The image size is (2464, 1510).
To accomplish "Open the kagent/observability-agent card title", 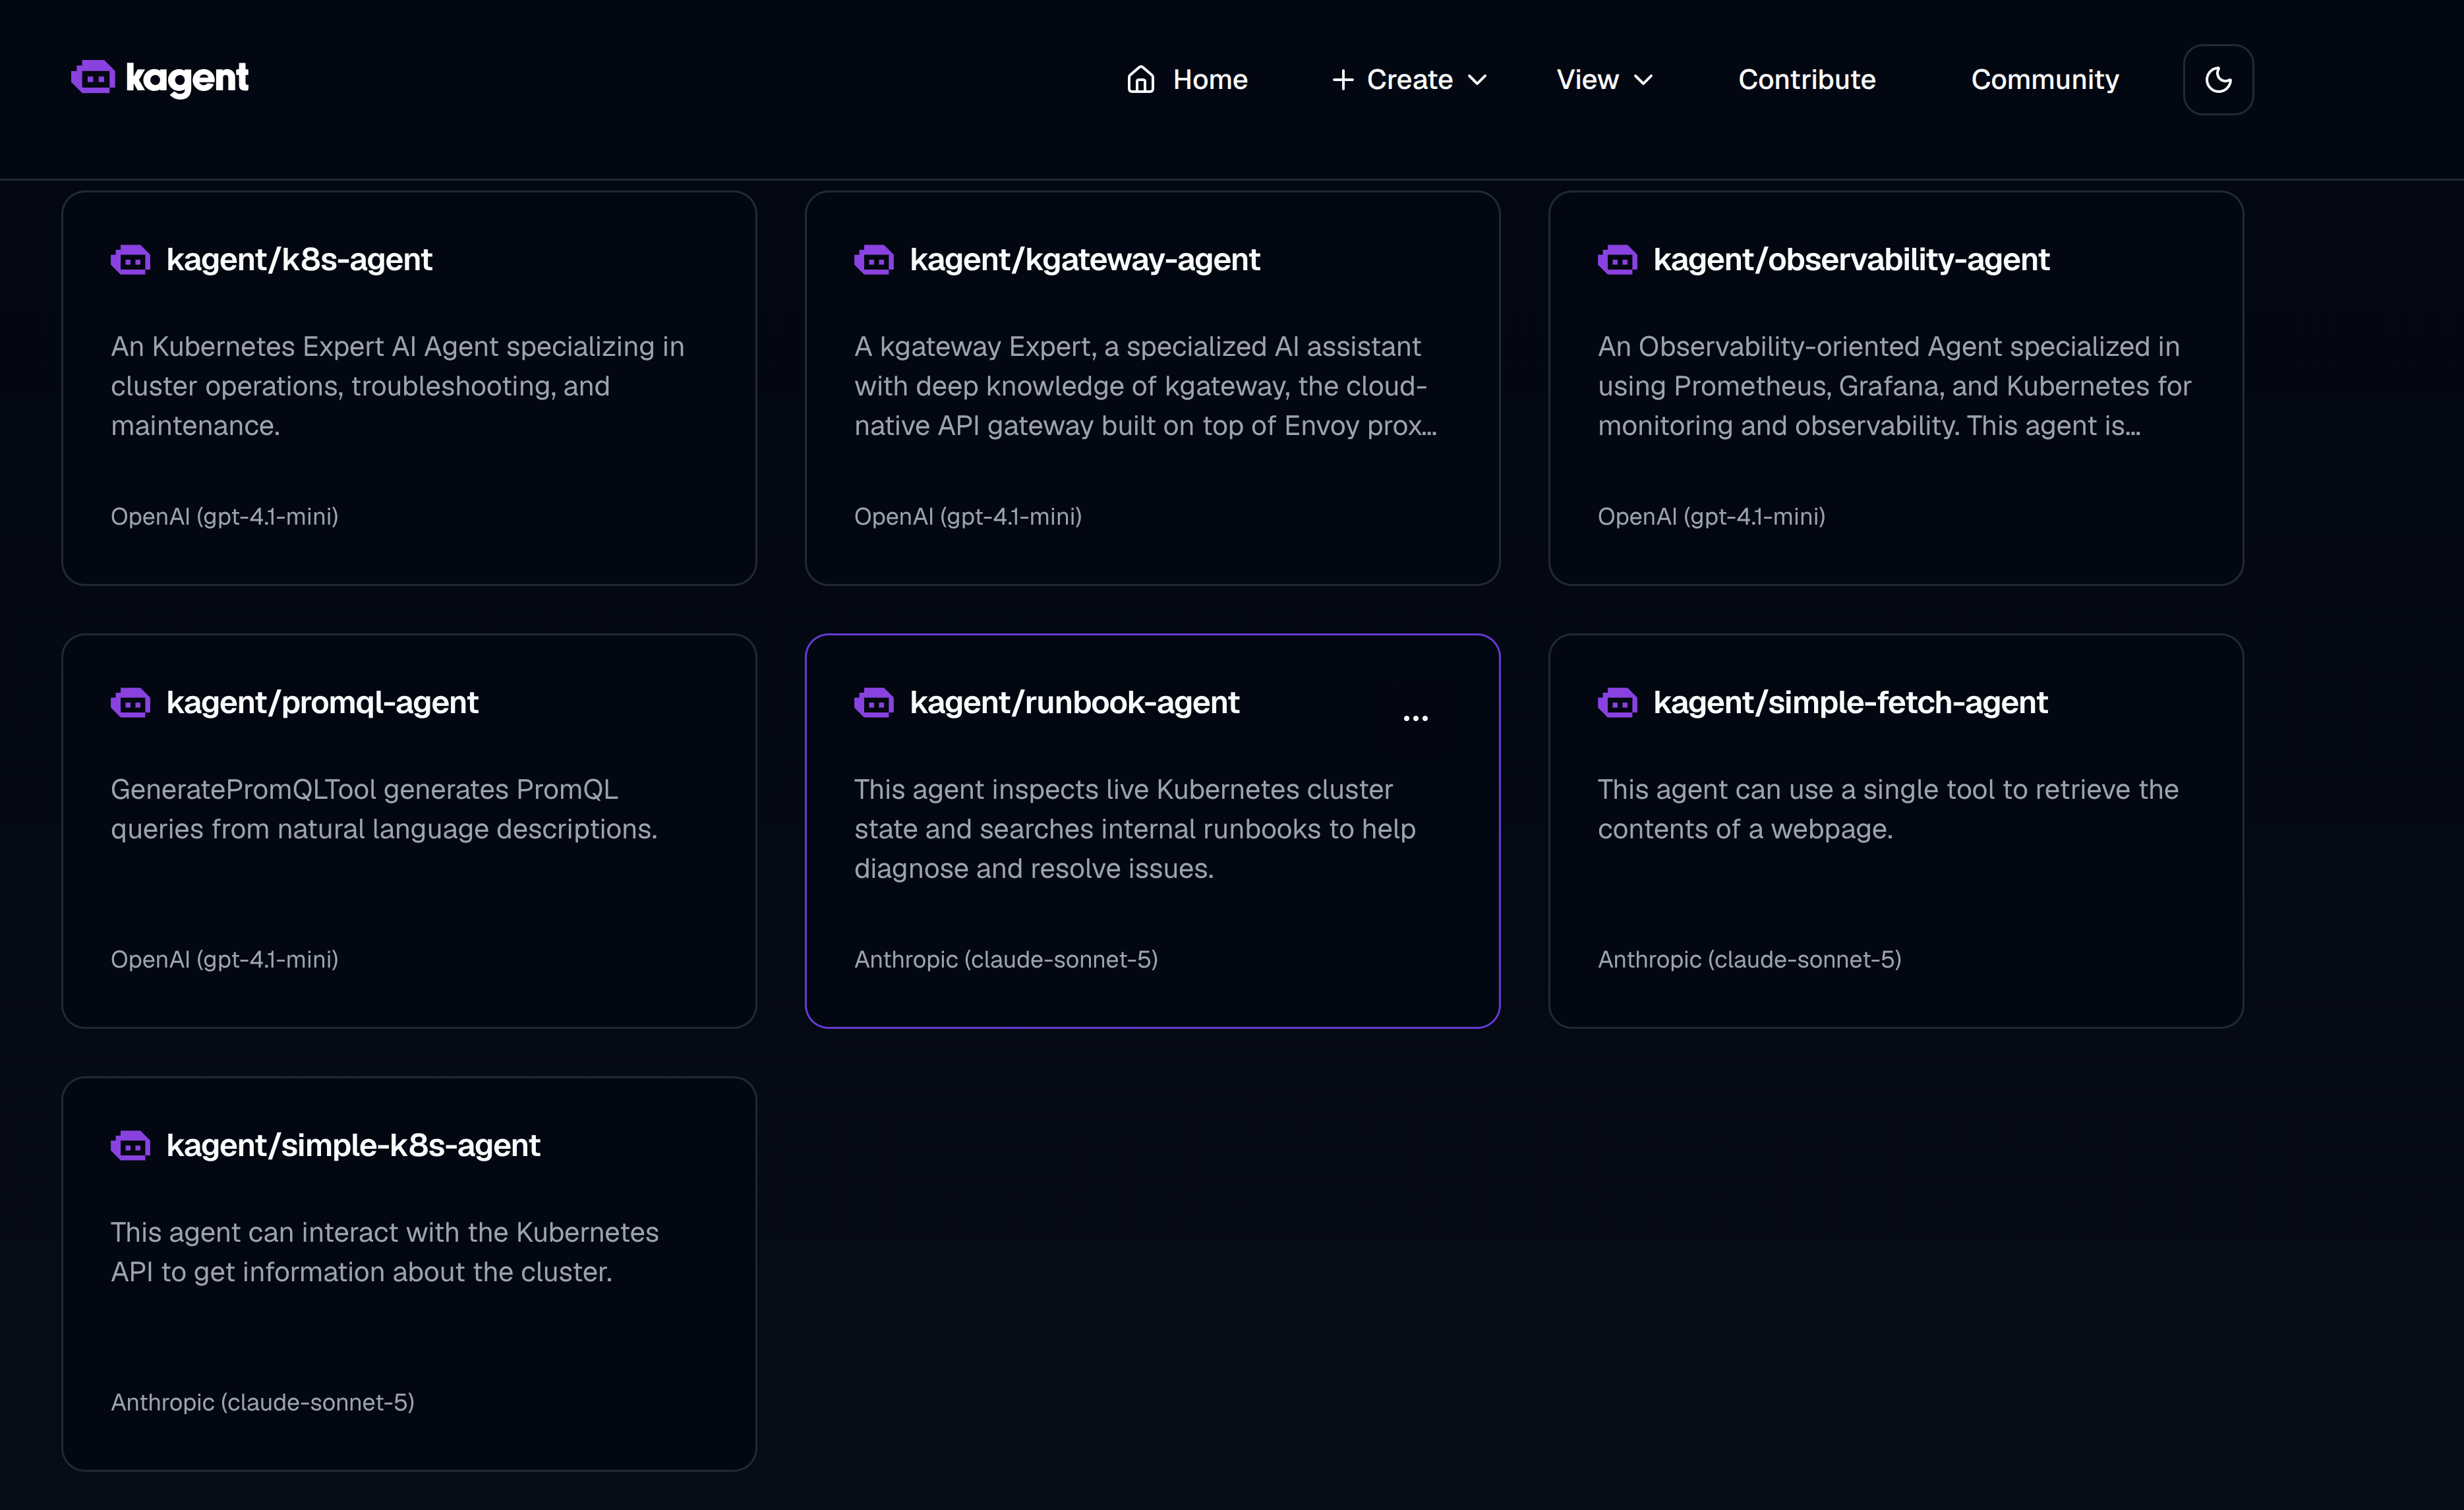I will 1851,260.
